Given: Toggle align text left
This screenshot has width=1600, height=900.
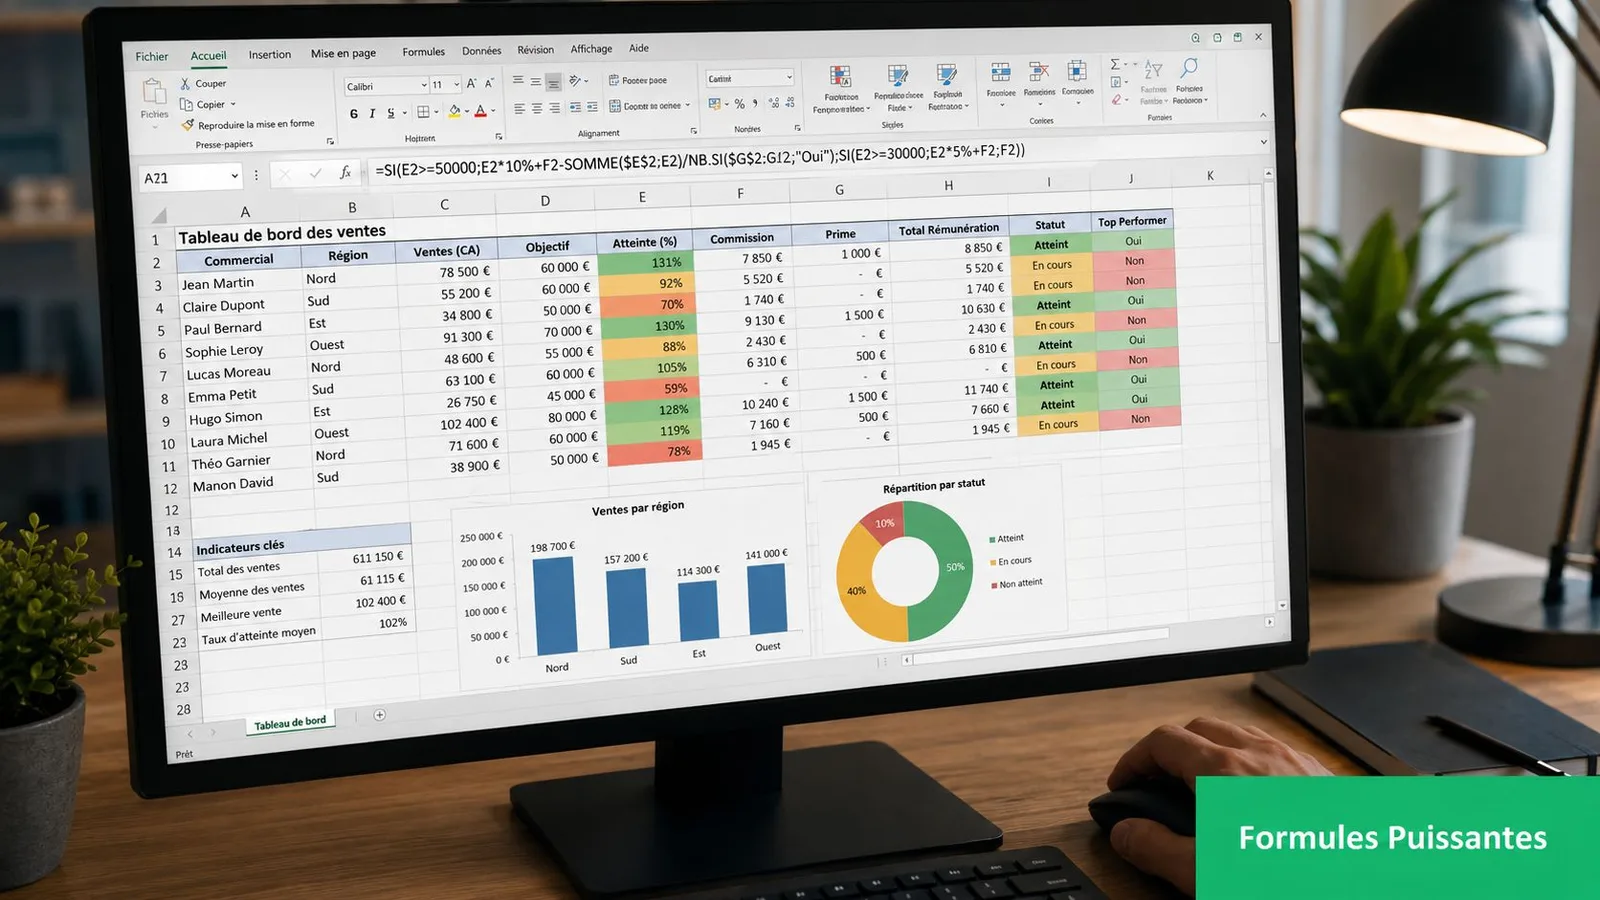Looking at the screenshot, I should pos(519,109).
